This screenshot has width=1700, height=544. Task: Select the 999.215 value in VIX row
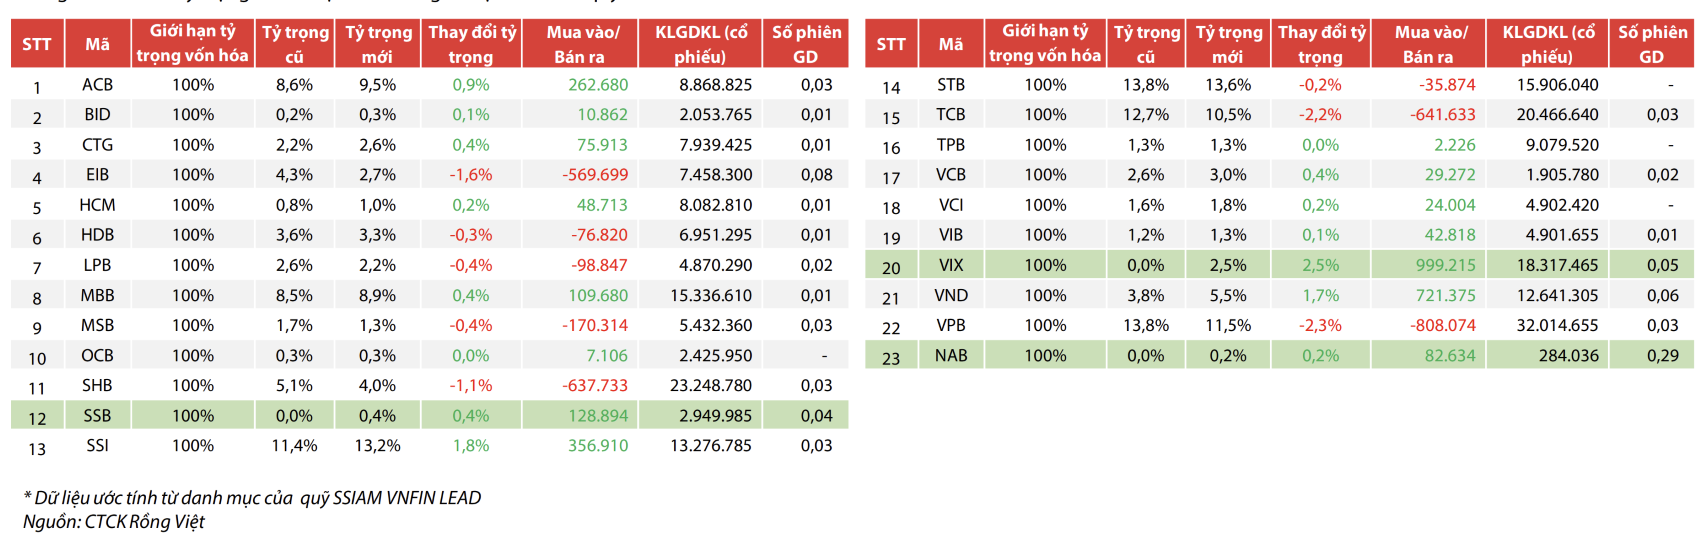click(1446, 265)
